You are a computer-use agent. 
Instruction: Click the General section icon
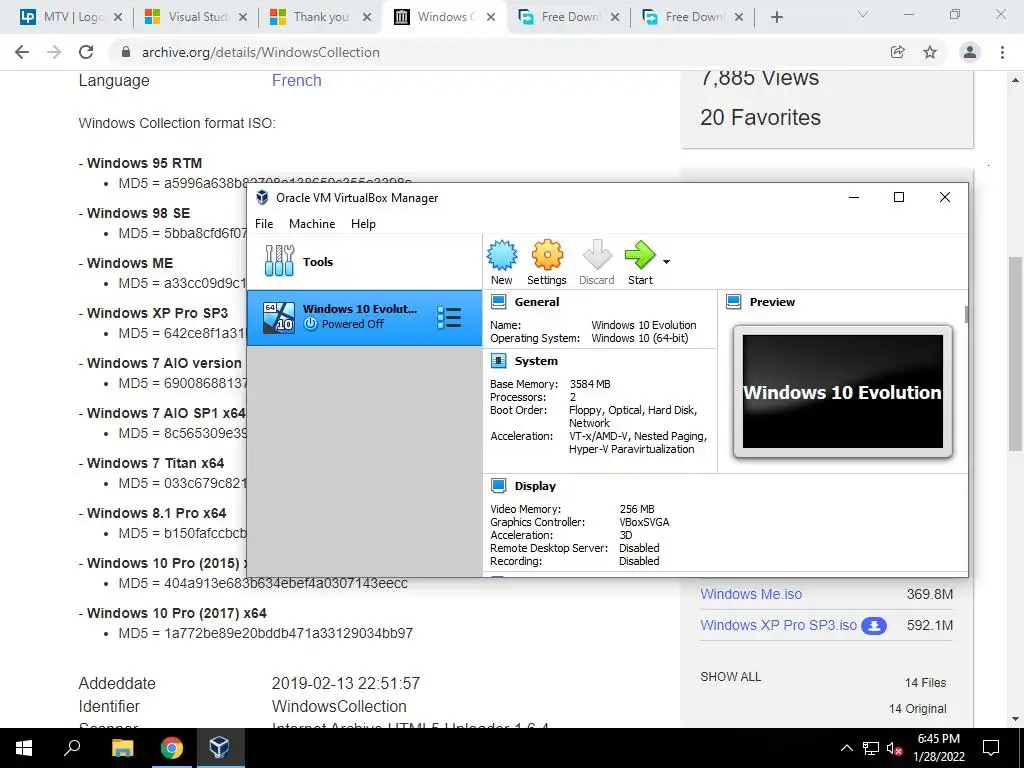(x=498, y=302)
